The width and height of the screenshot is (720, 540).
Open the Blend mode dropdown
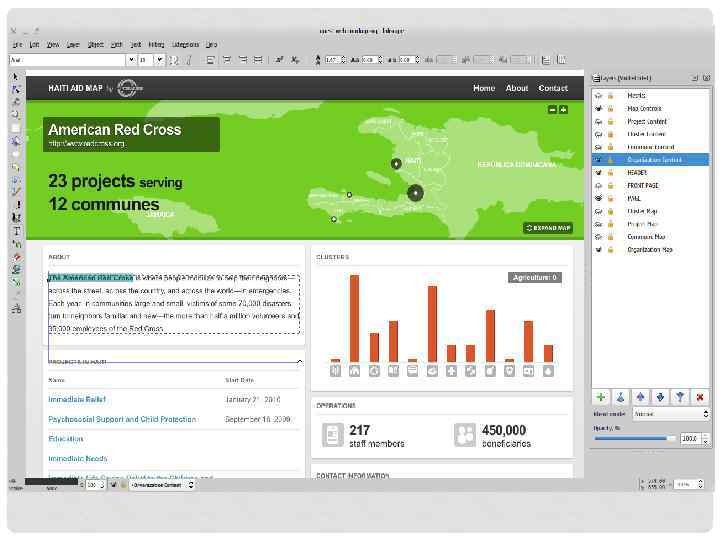[x=671, y=414]
